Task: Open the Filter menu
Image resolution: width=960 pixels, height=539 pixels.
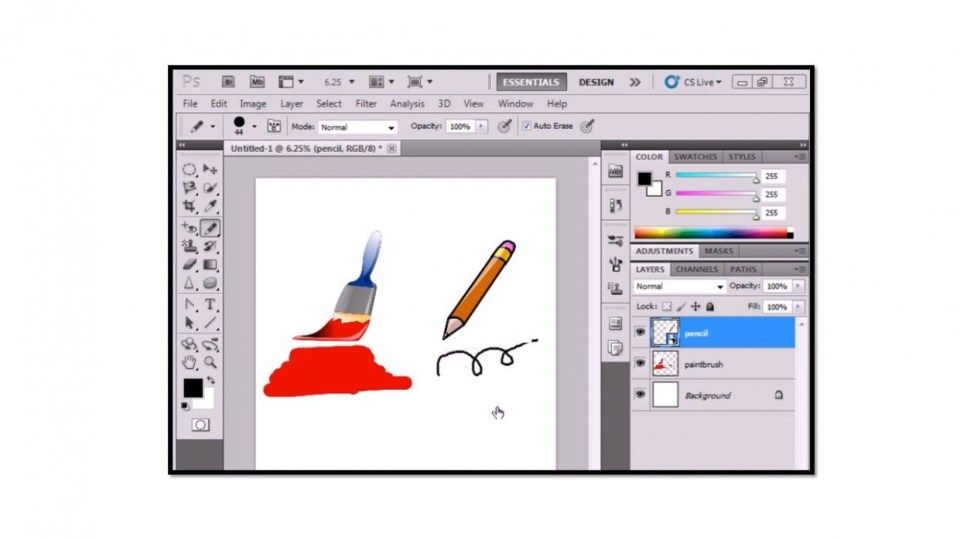Action: [x=366, y=104]
